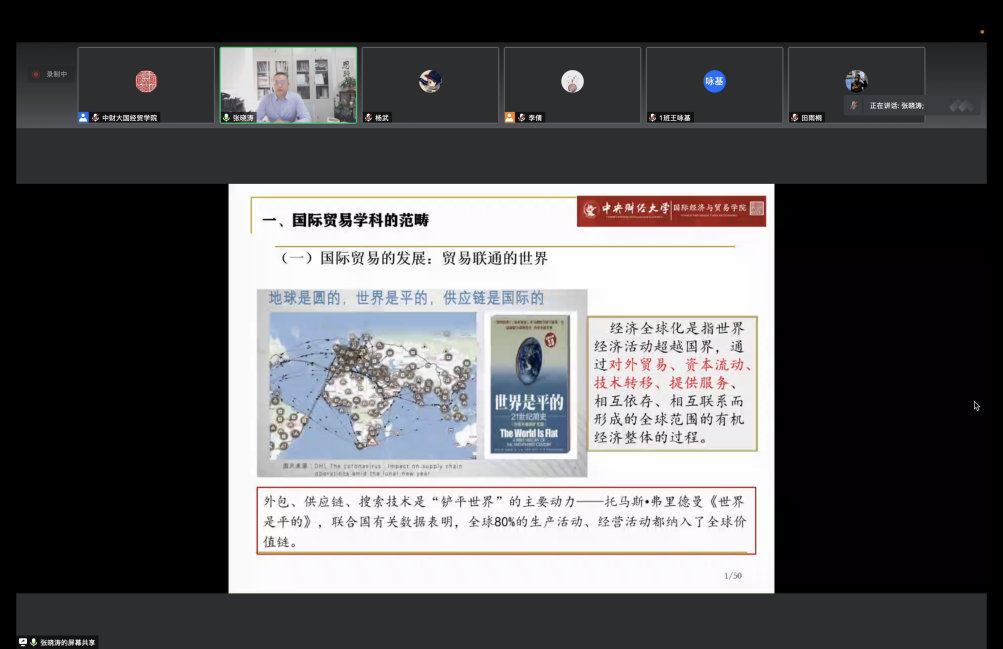Click the orange user icon beside 李倩
This screenshot has width=1003, height=649.
tap(510, 117)
